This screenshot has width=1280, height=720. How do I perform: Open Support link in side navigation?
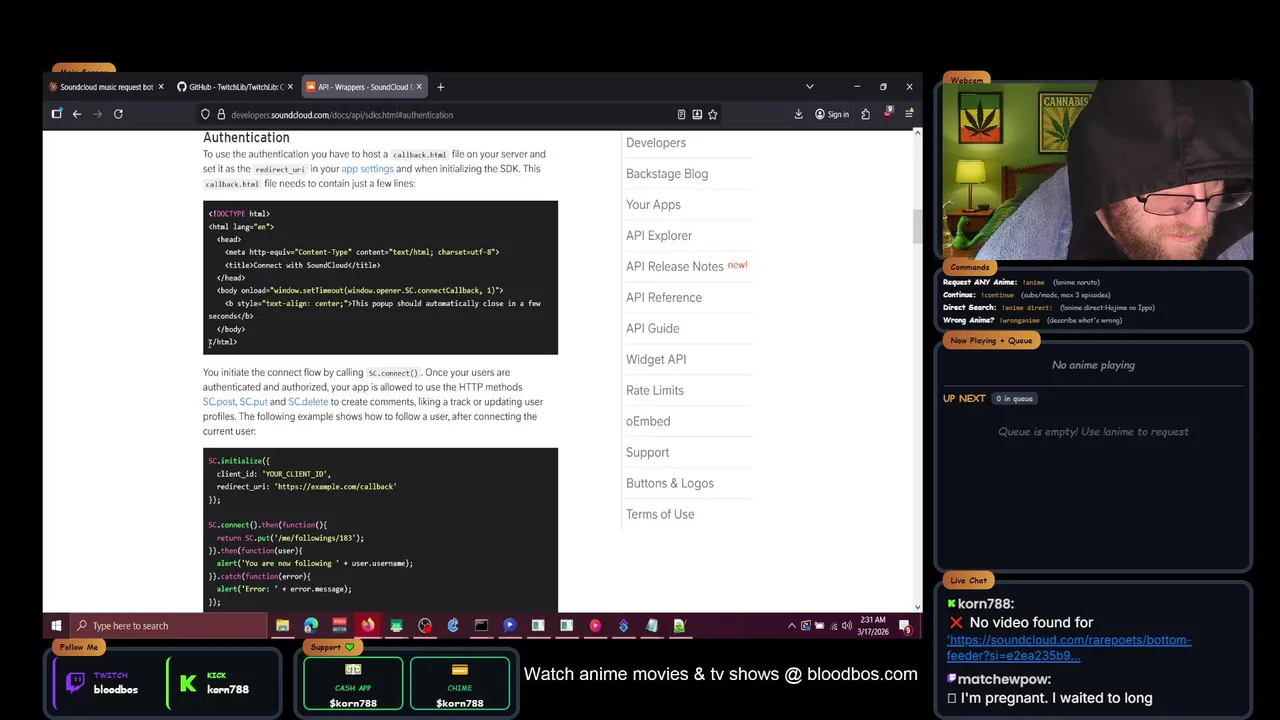click(647, 453)
